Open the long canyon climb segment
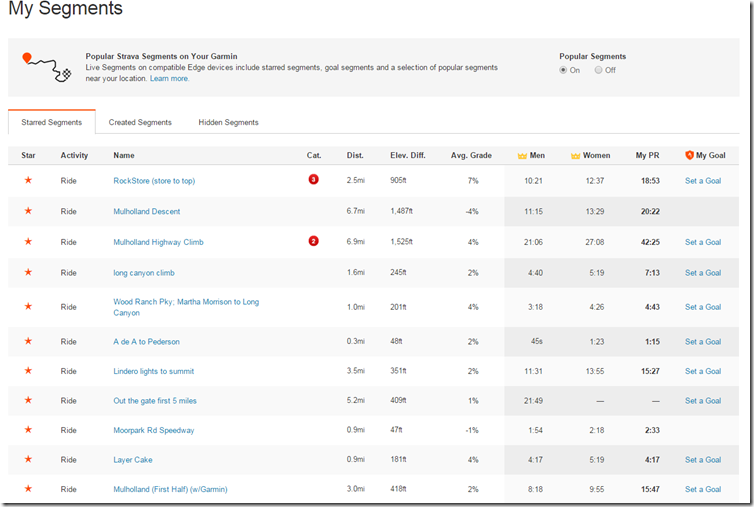 [144, 273]
